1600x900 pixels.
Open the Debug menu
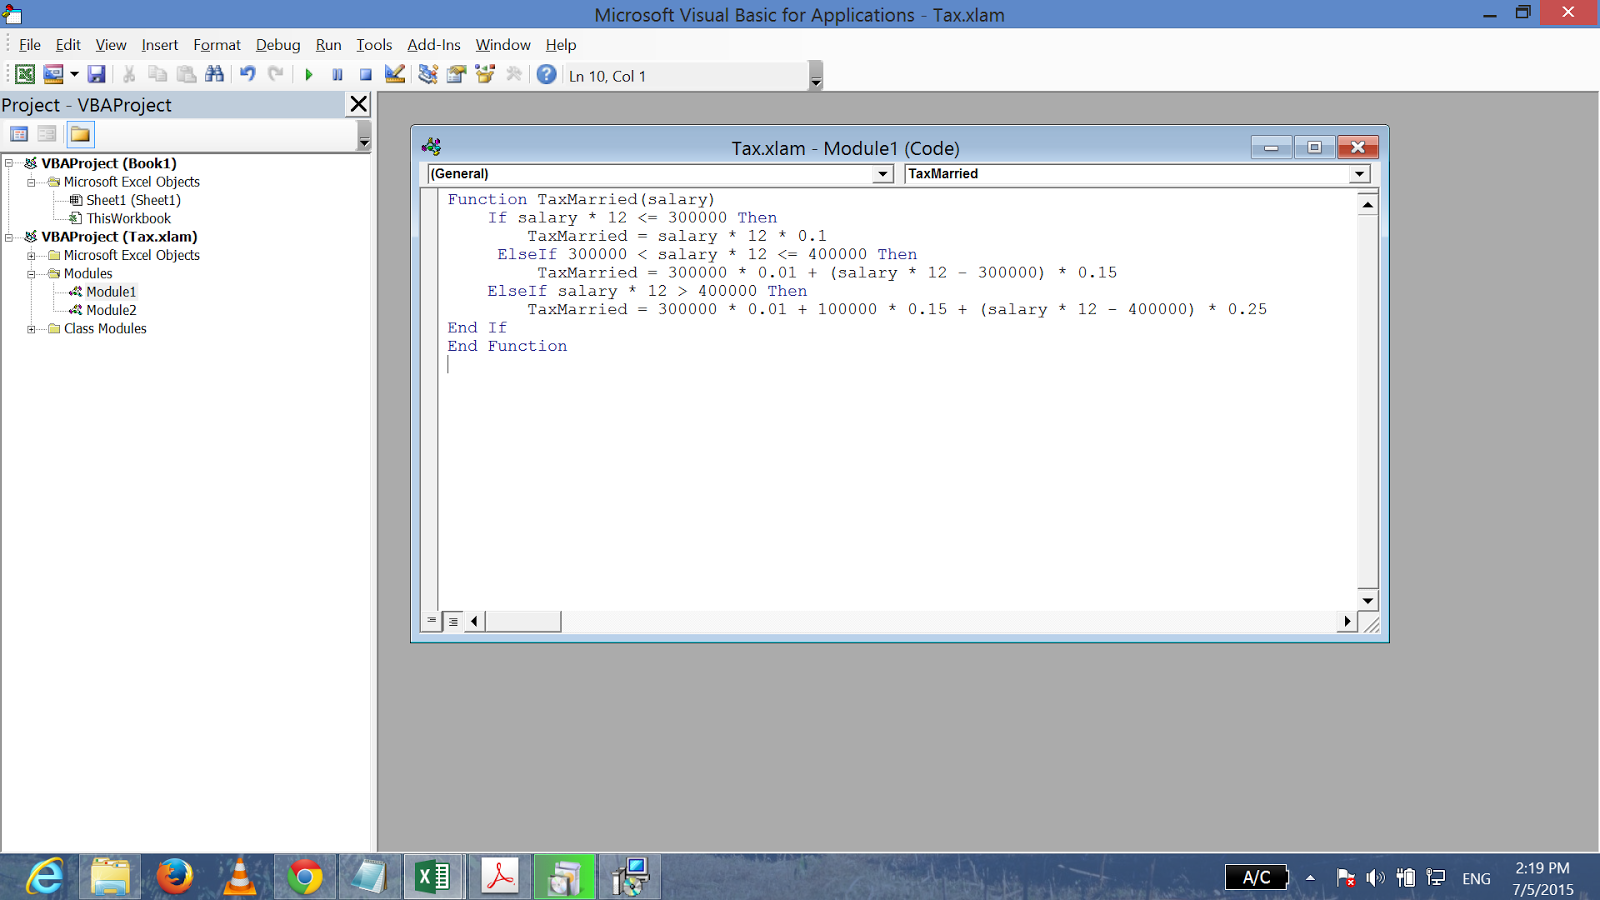(x=278, y=45)
